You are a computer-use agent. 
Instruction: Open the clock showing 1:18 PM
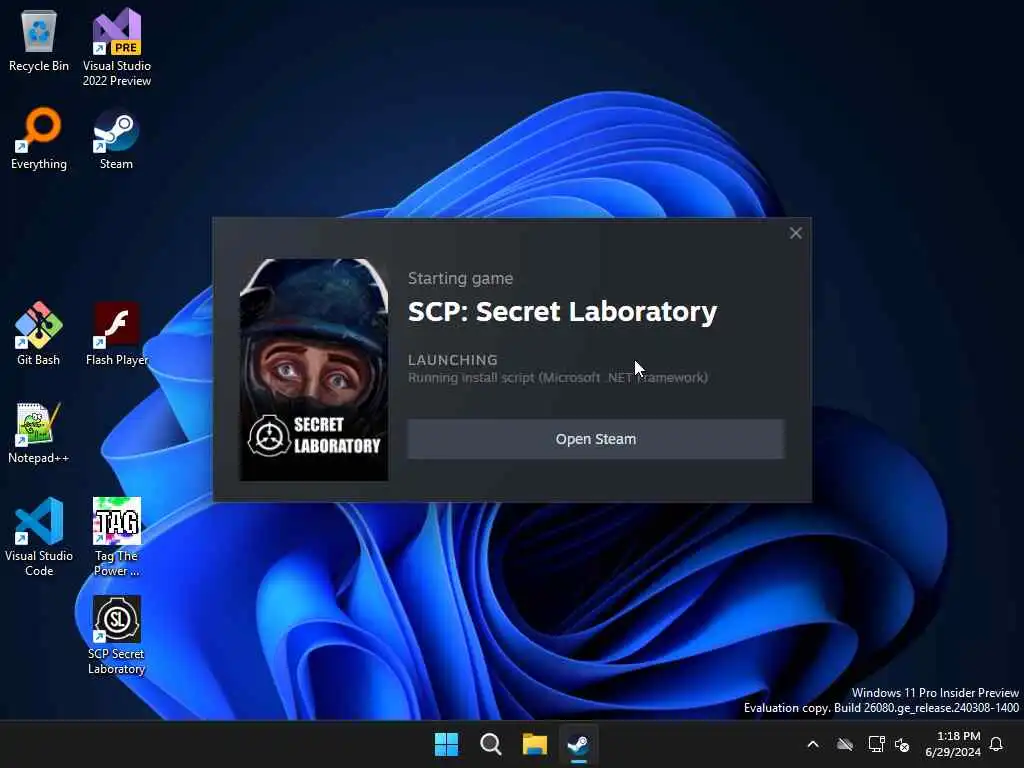(x=953, y=744)
